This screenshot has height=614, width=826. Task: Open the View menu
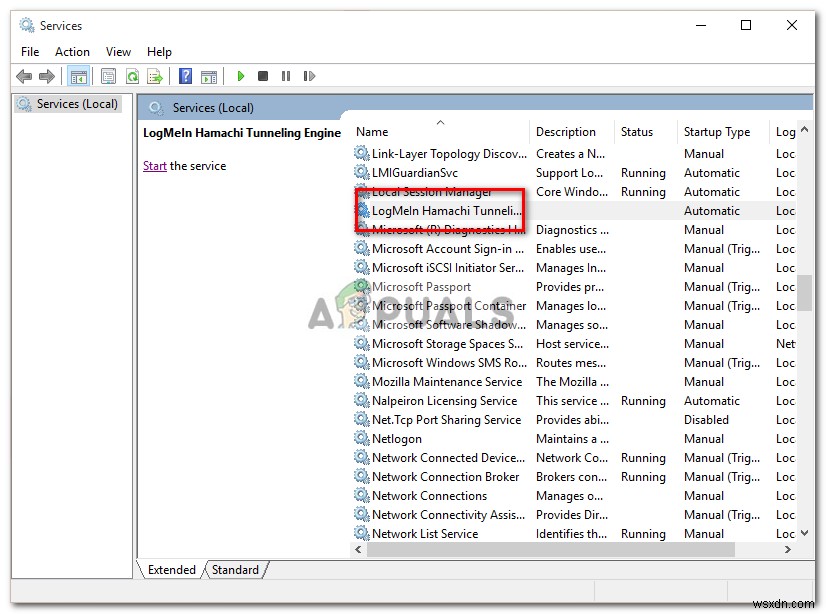pyautogui.click(x=118, y=52)
